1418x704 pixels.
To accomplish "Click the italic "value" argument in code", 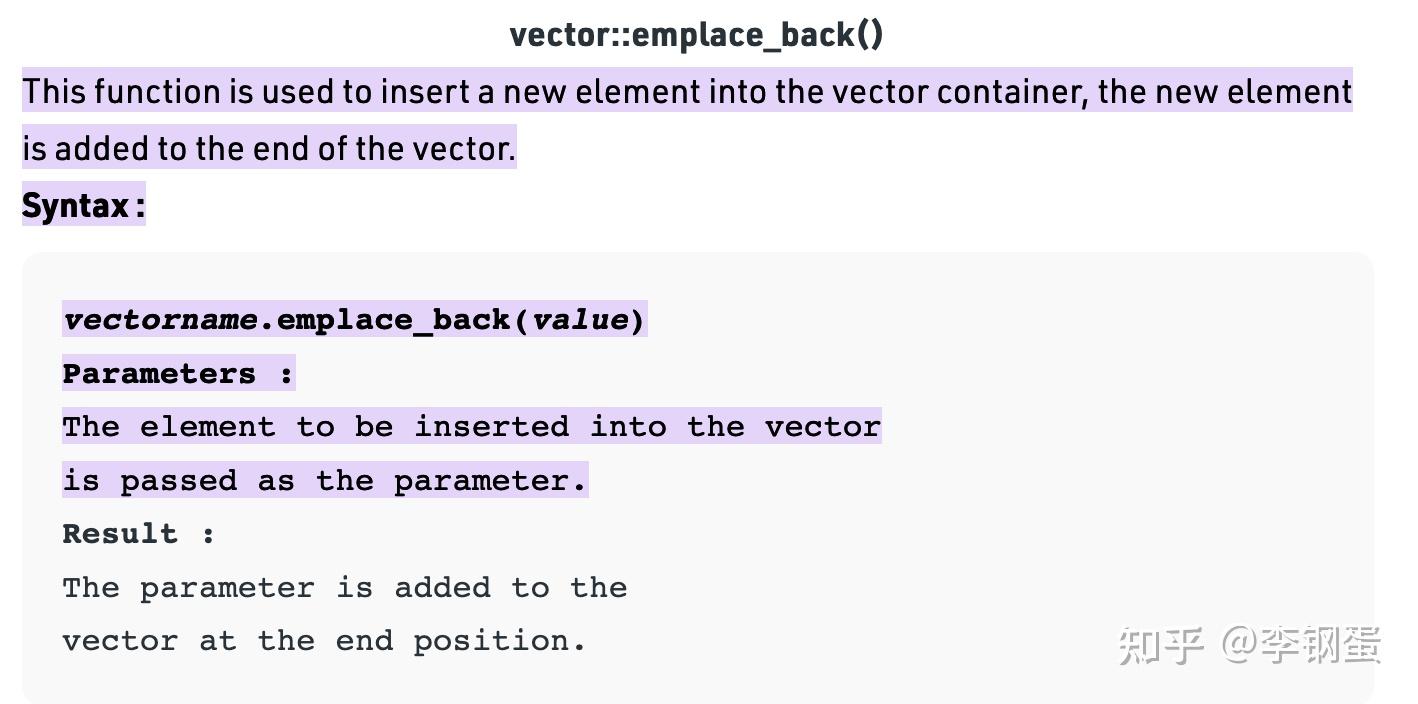I will [x=580, y=320].
